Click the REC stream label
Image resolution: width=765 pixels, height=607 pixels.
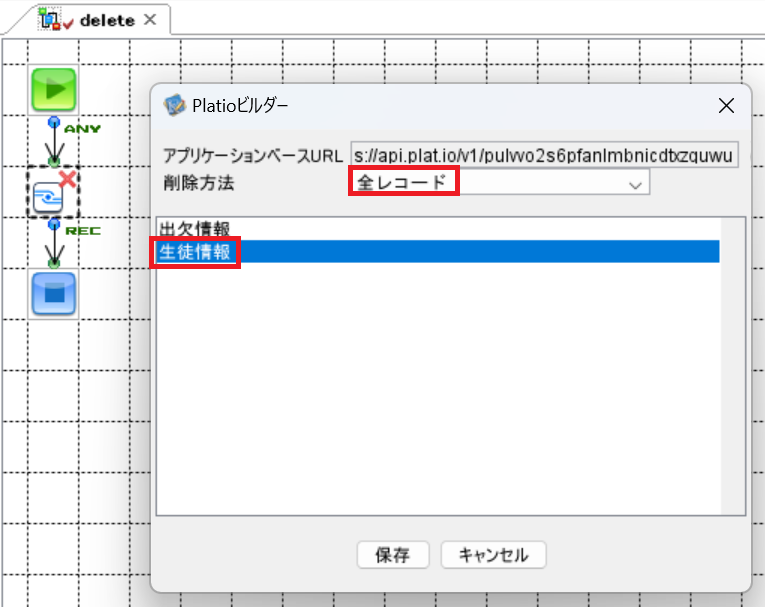83,231
